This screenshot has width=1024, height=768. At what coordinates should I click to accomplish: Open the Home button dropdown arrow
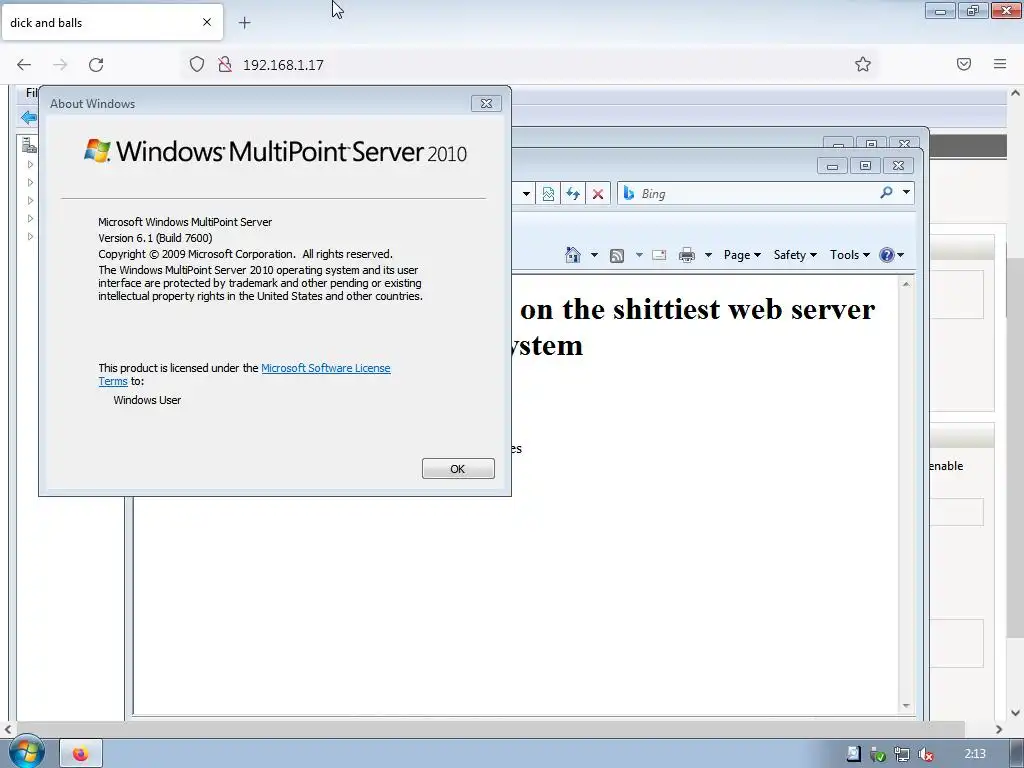click(594, 255)
